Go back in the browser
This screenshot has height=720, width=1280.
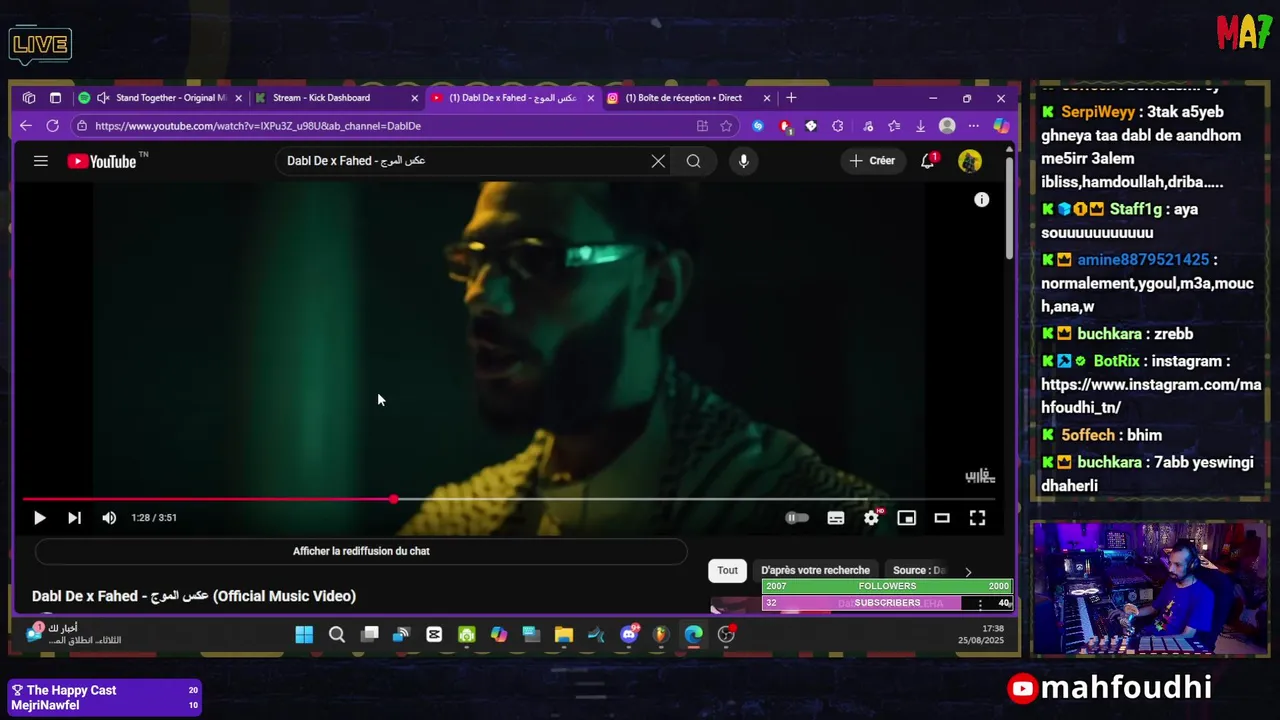click(x=26, y=126)
